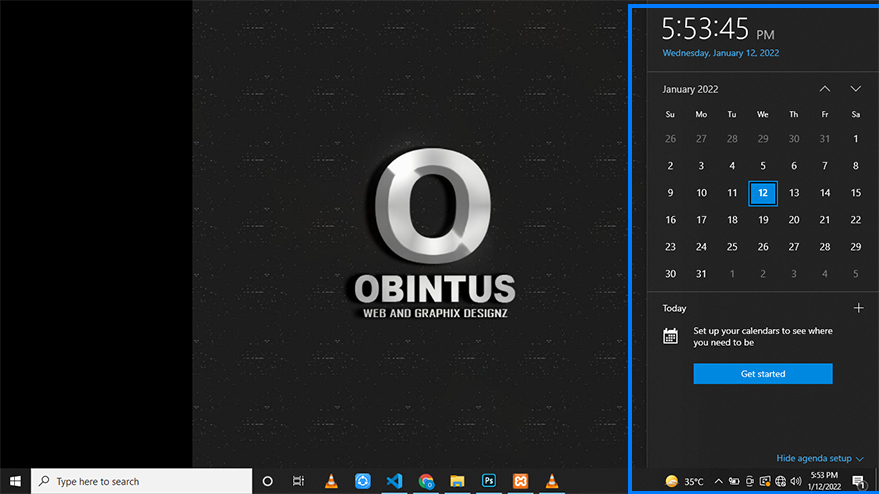Go to next month in calendar
This screenshot has height=494, width=879.
pos(856,89)
